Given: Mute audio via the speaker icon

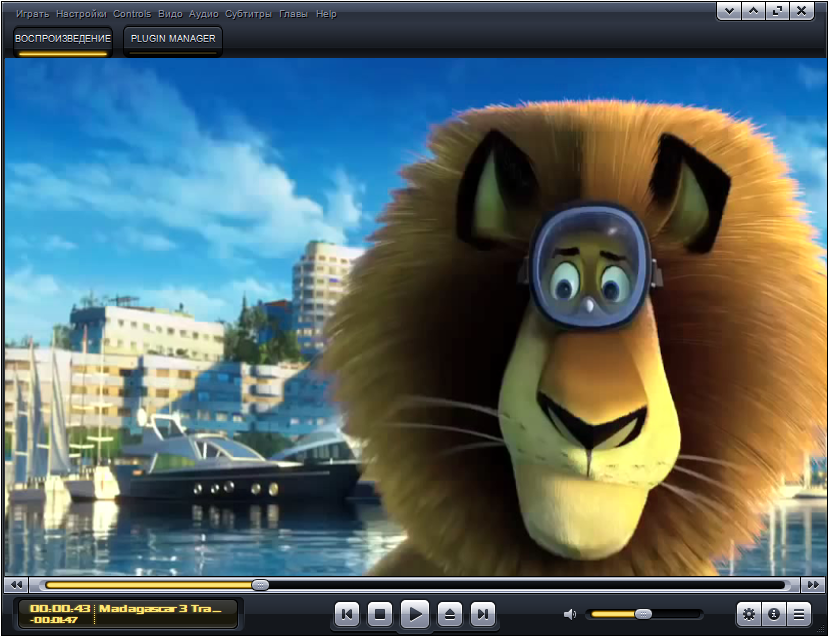Looking at the screenshot, I should pyautogui.click(x=570, y=614).
